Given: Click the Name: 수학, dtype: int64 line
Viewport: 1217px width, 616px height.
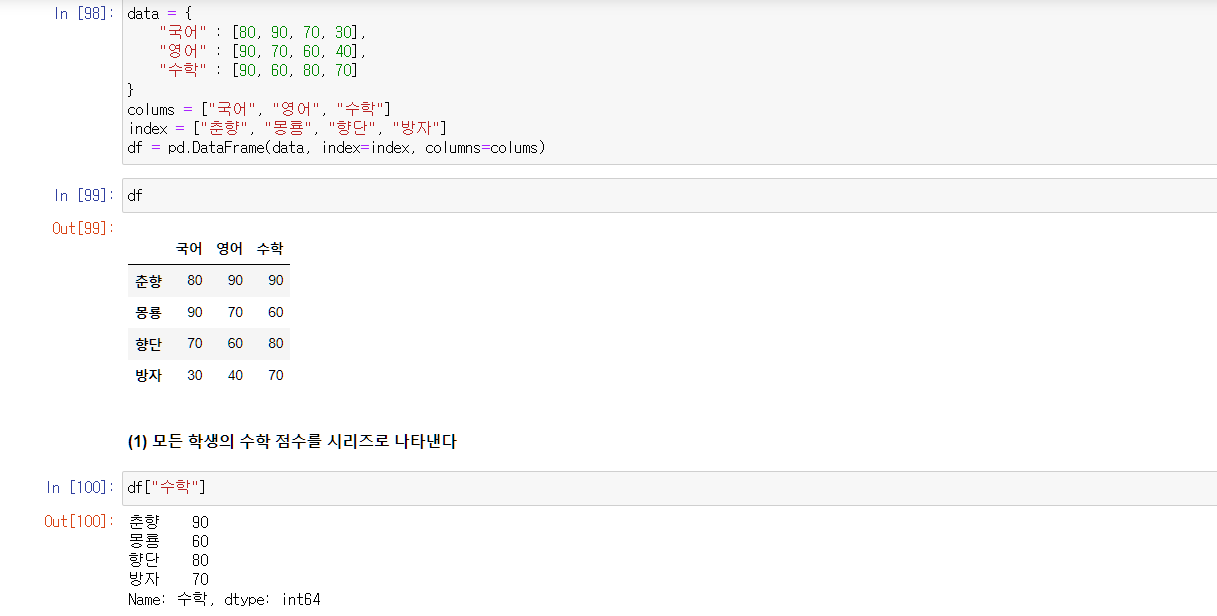Looking at the screenshot, I should coord(225,599).
